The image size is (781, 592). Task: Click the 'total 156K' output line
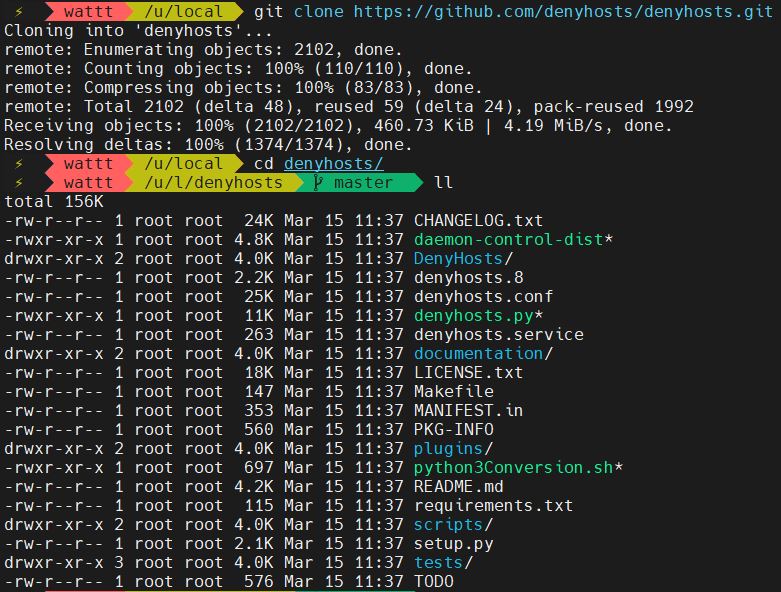[54, 202]
